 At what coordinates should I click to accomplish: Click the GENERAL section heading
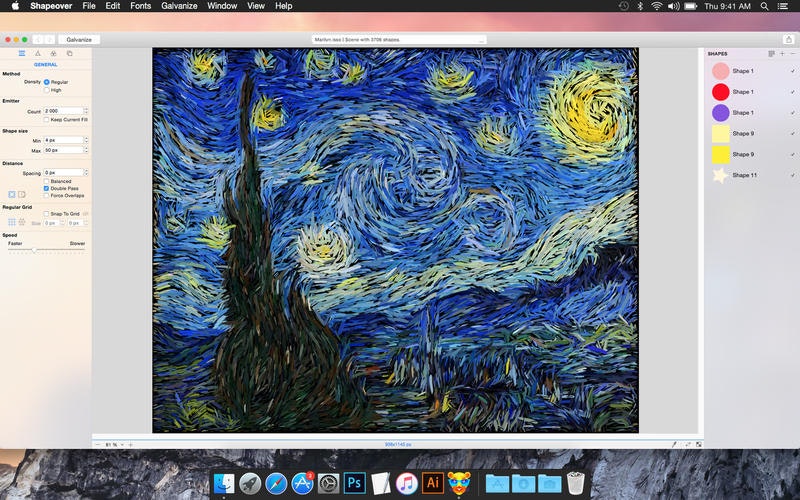45,65
